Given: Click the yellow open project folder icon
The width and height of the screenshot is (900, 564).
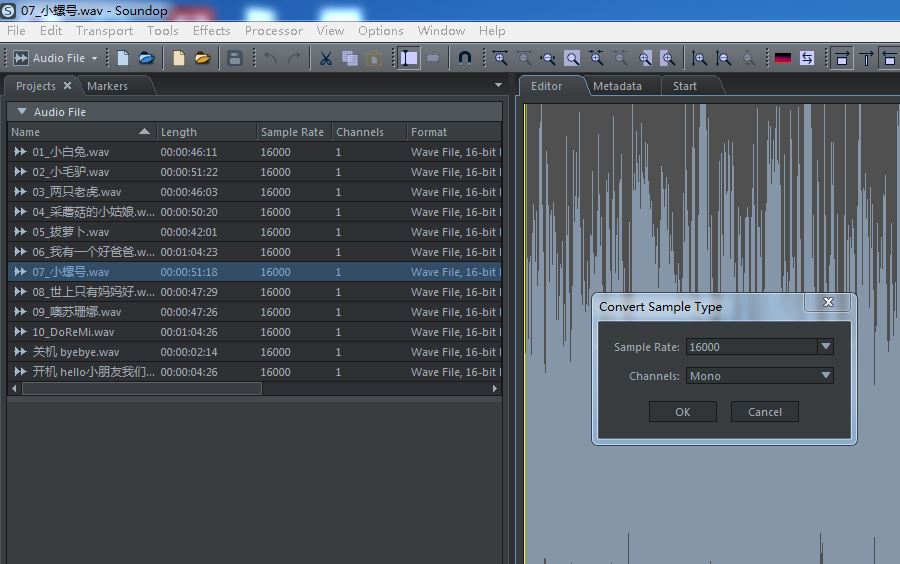Looking at the screenshot, I should click(x=202, y=58).
